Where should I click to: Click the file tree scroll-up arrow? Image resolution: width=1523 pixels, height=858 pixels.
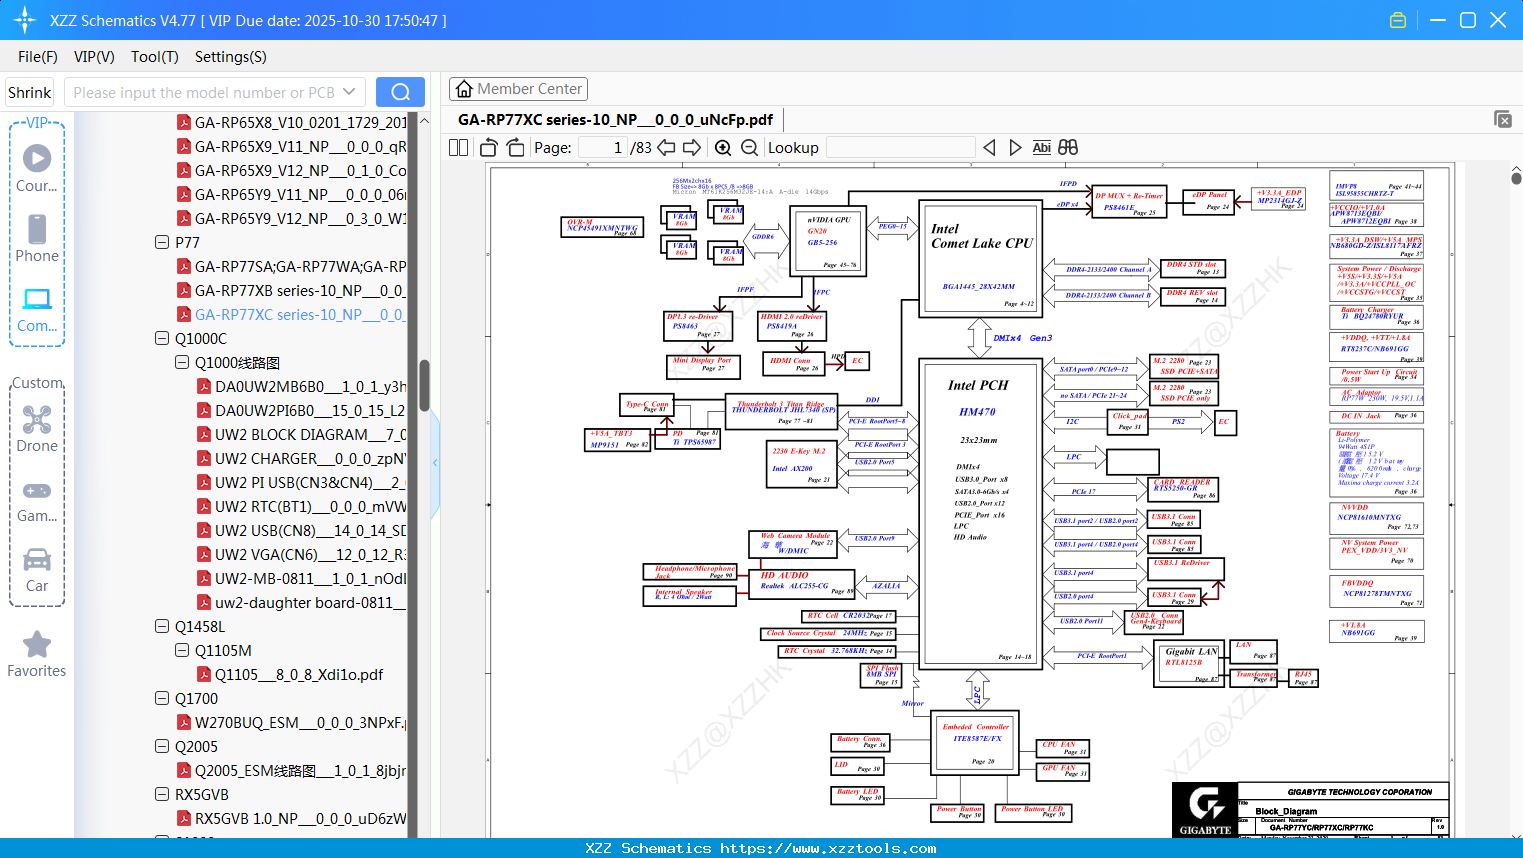(x=424, y=121)
